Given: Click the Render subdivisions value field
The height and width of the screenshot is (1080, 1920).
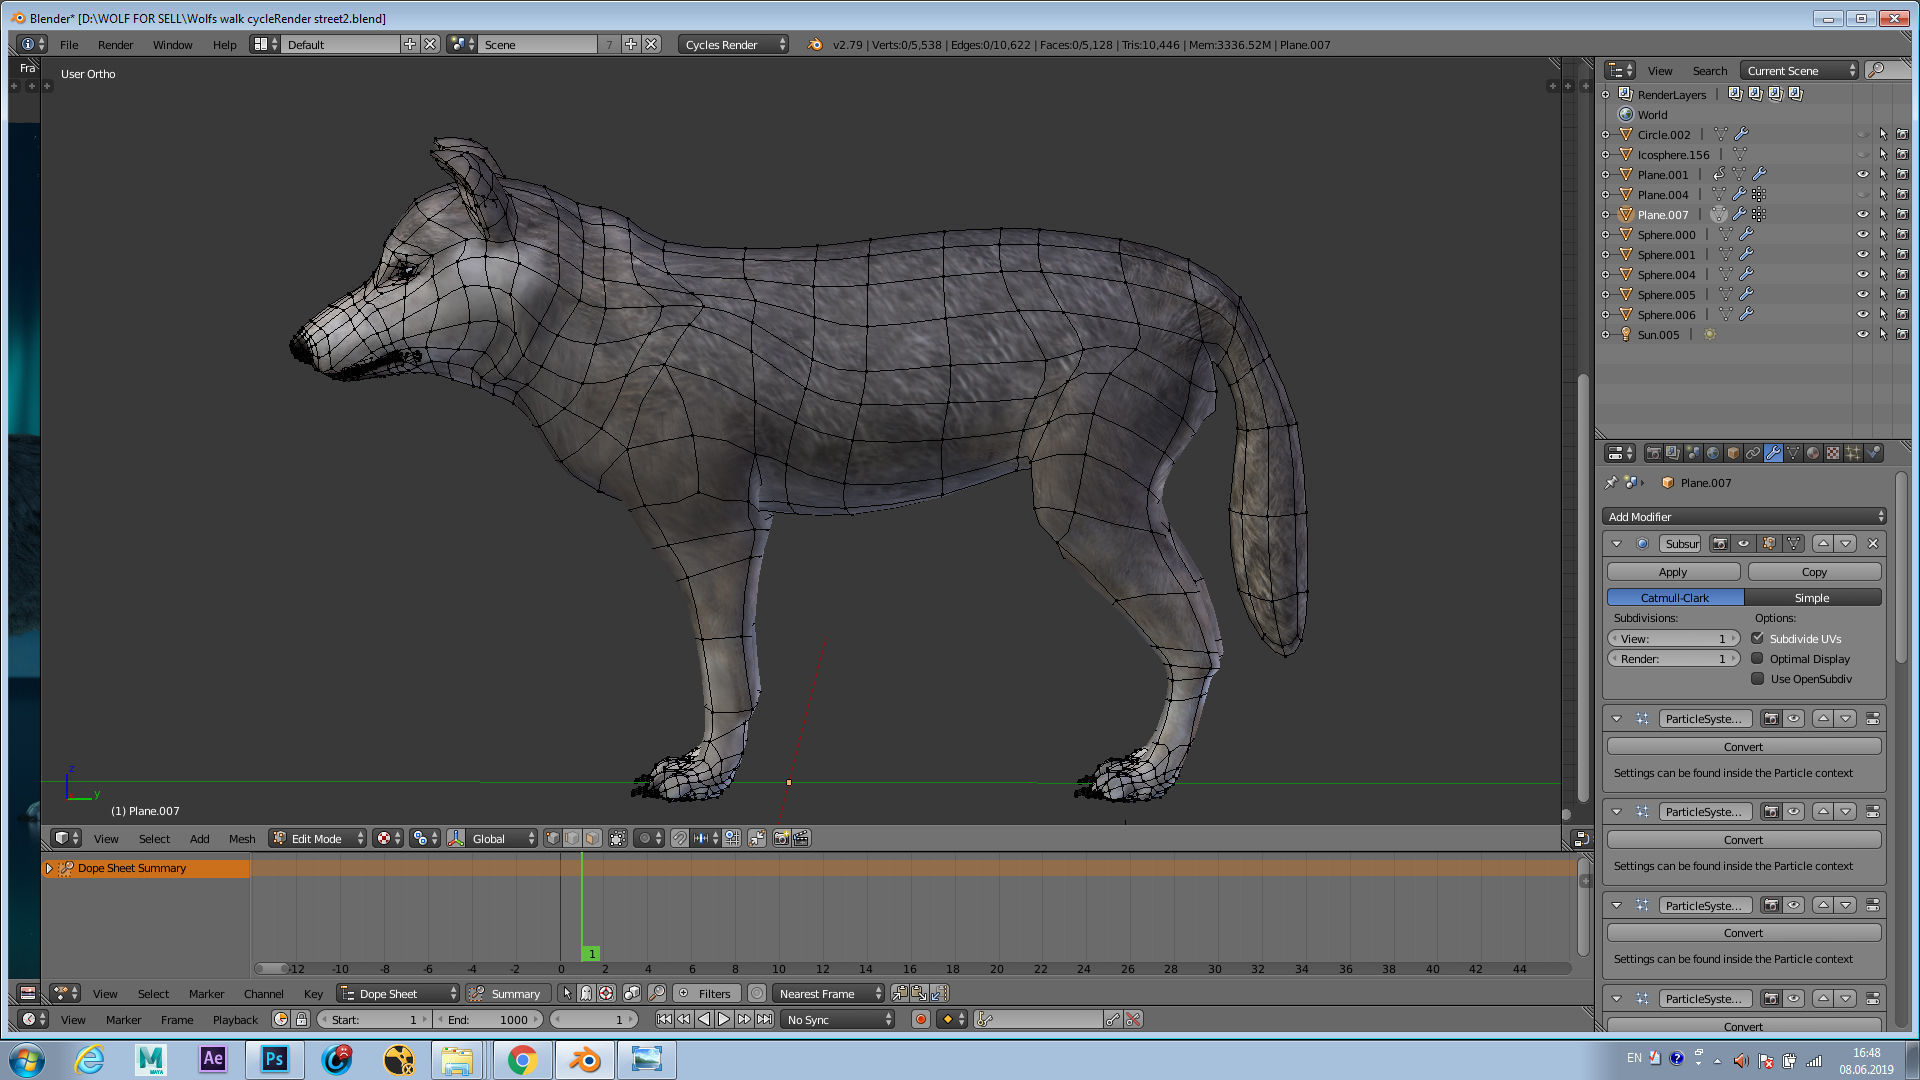Looking at the screenshot, I should [x=1672, y=659].
